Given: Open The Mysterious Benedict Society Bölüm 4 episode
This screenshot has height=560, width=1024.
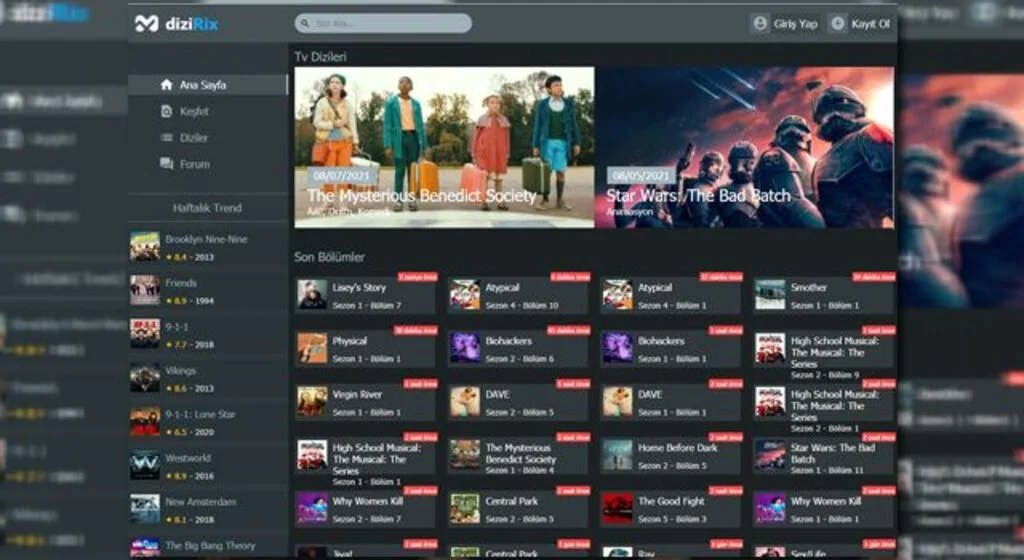Looking at the screenshot, I should 519,456.
